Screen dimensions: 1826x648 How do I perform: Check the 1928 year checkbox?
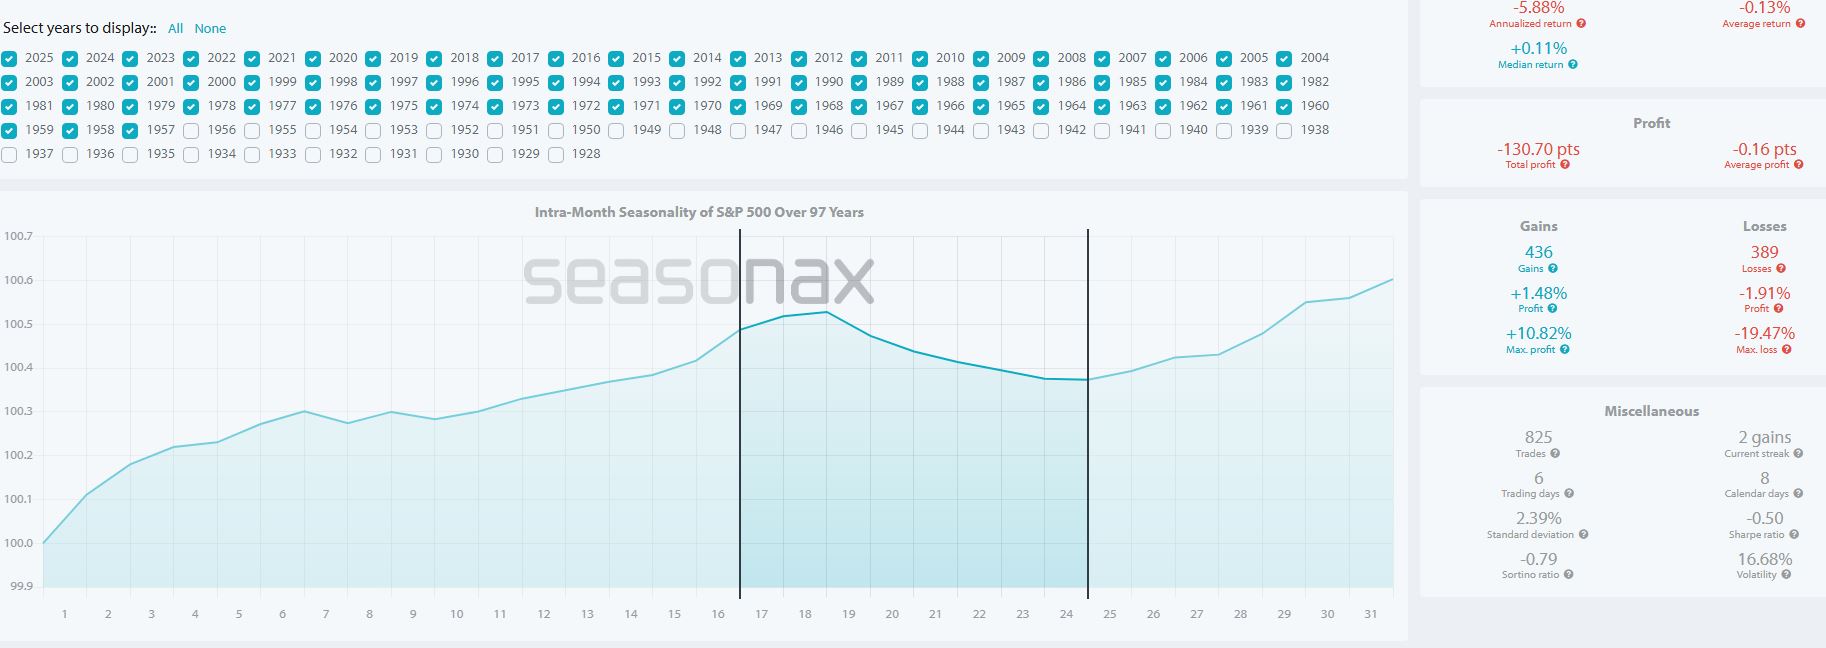(x=556, y=154)
